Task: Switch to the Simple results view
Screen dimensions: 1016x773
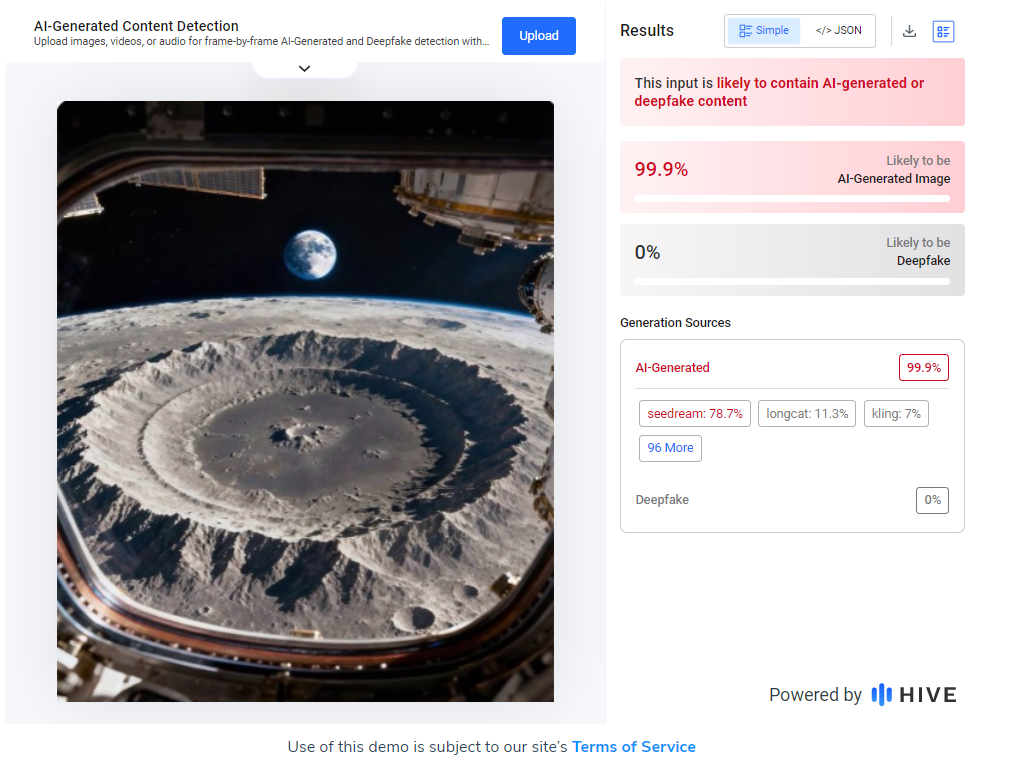Action: pos(764,31)
